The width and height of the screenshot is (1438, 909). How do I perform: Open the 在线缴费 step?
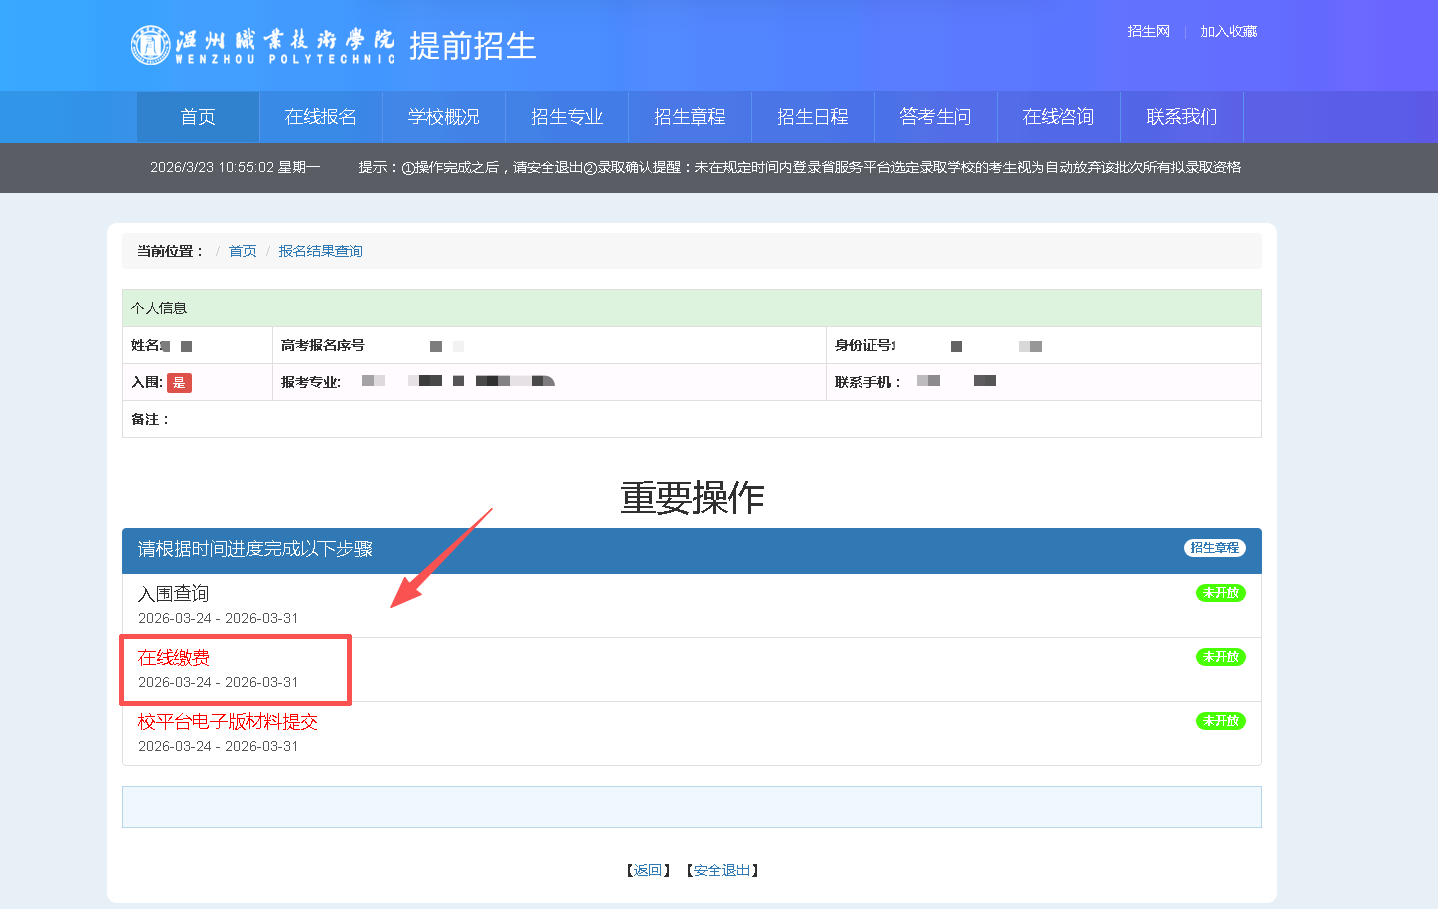click(174, 658)
